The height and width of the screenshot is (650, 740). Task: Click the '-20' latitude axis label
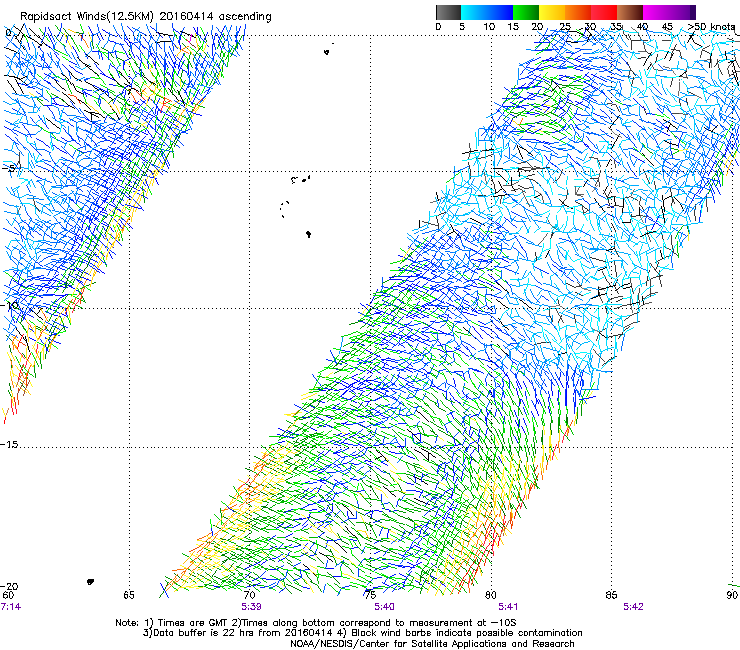point(9,586)
